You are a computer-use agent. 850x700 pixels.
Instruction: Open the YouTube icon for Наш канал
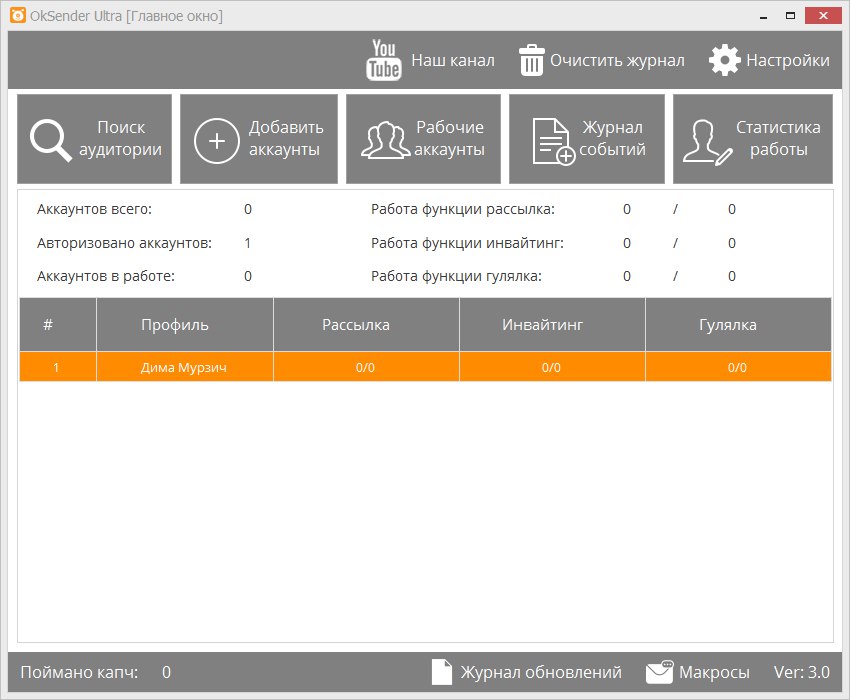click(384, 60)
